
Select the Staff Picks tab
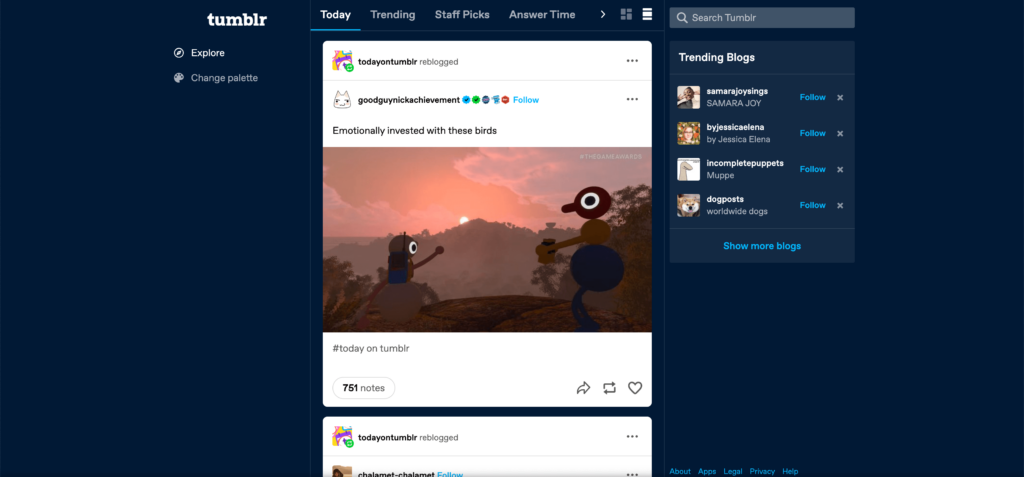click(x=462, y=14)
